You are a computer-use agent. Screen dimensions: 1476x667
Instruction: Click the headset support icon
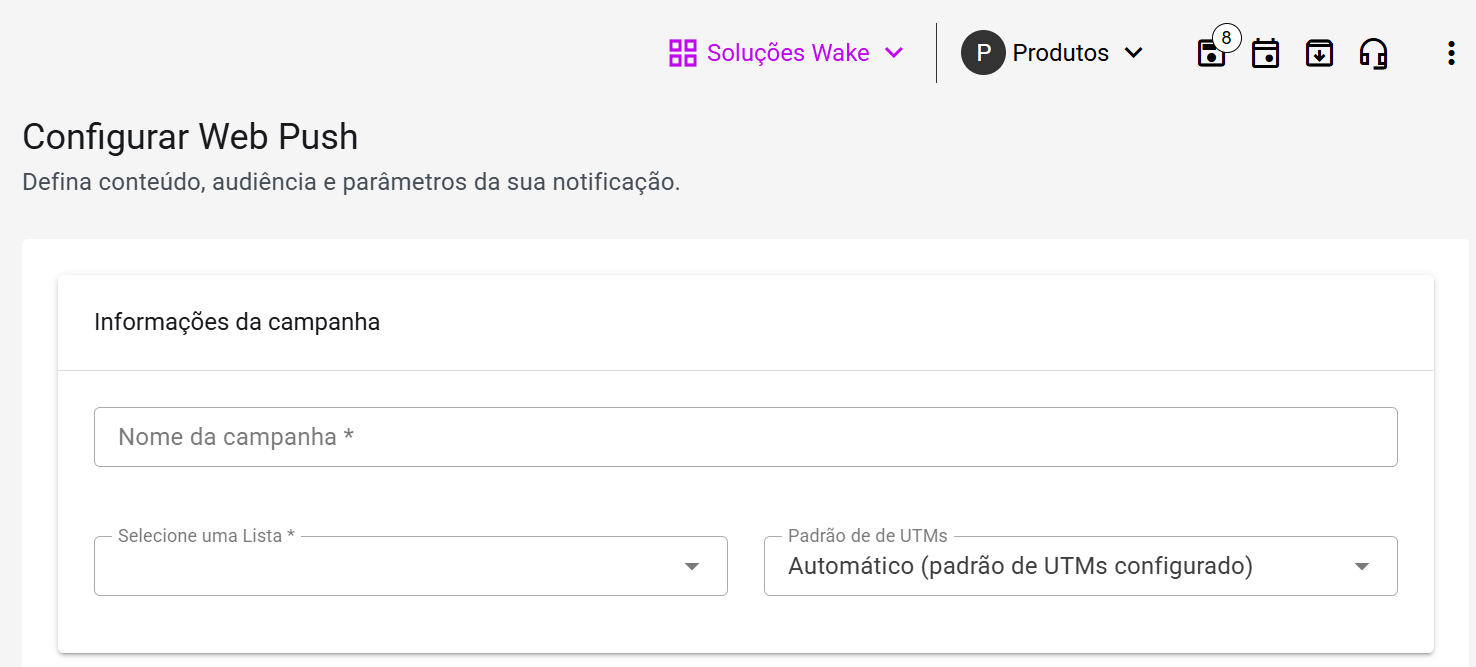tap(1374, 53)
